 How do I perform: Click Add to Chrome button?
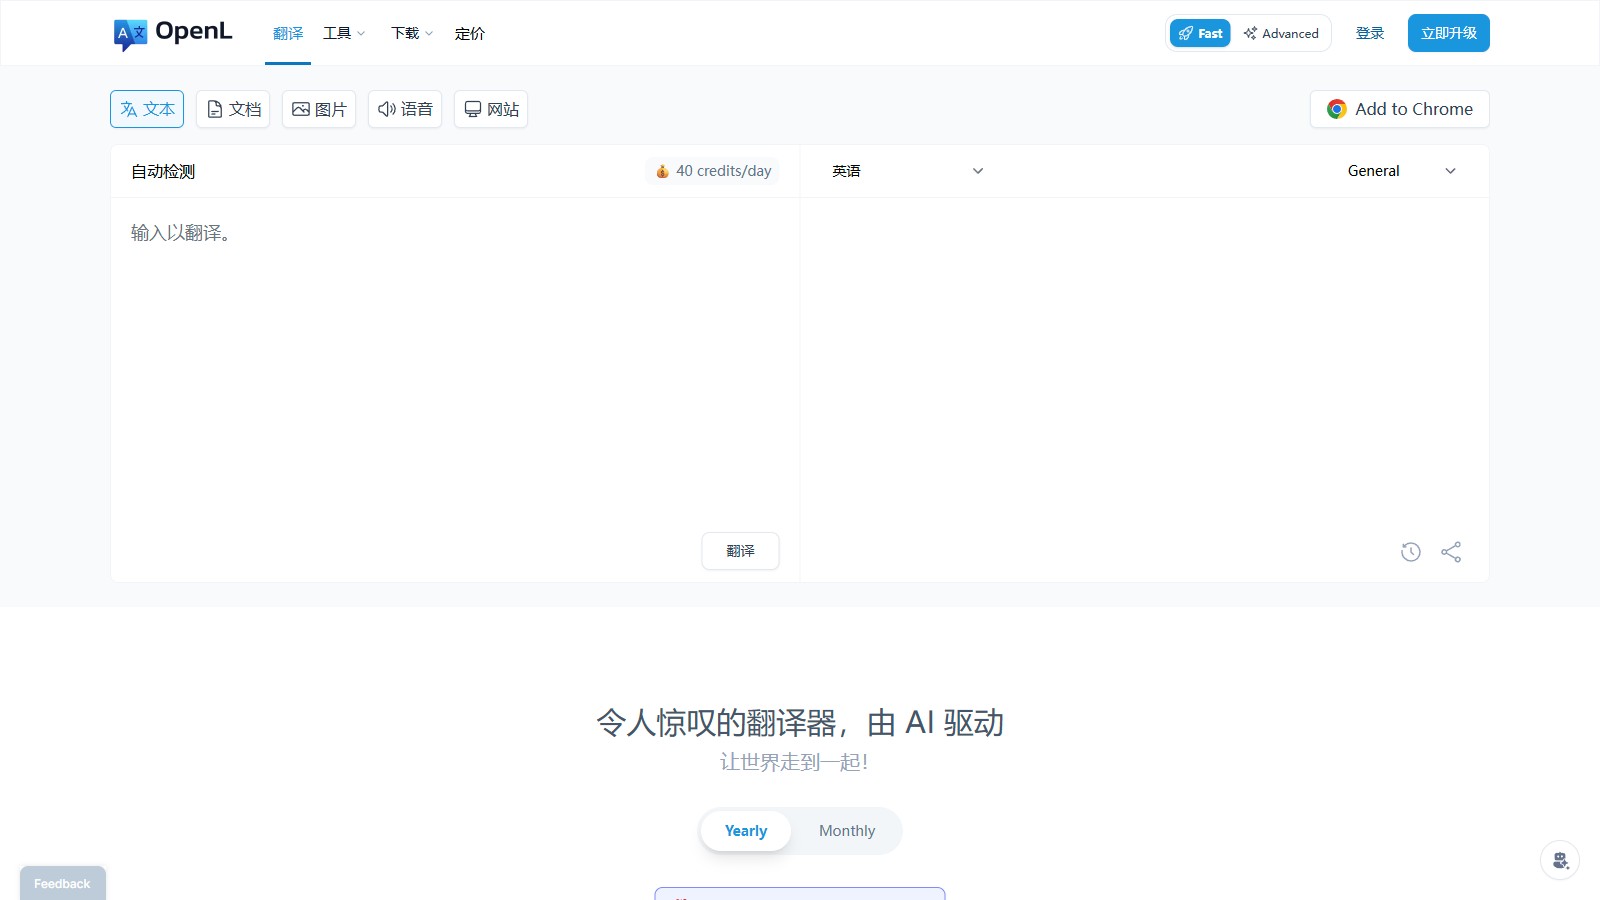point(1399,109)
